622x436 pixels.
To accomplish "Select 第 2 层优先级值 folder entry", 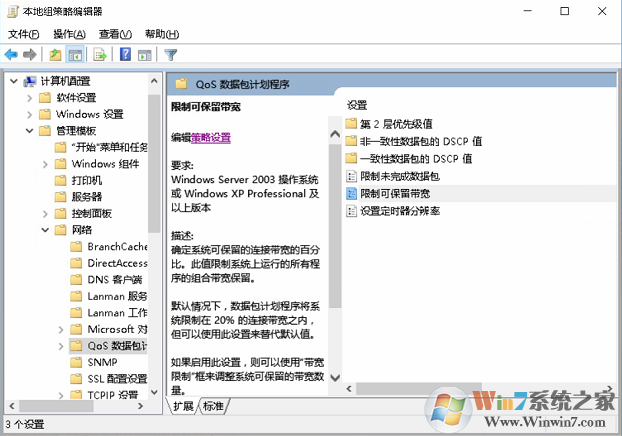I will point(396,124).
